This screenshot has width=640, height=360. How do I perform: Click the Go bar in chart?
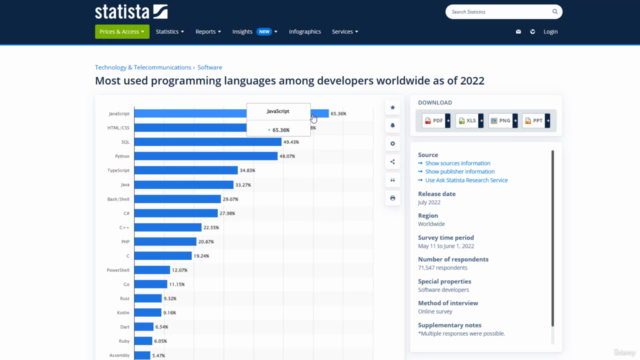pyautogui.click(x=151, y=284)
